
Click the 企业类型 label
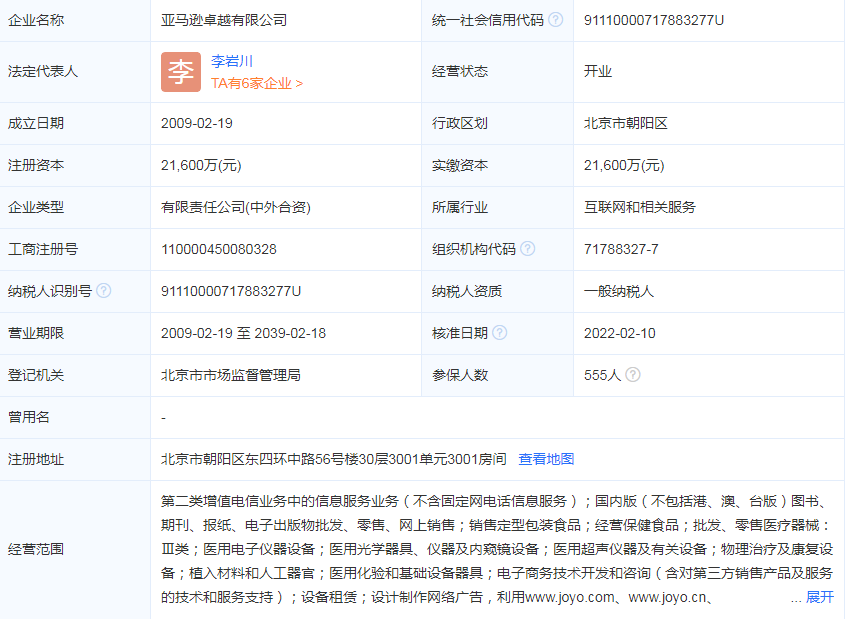36,207
